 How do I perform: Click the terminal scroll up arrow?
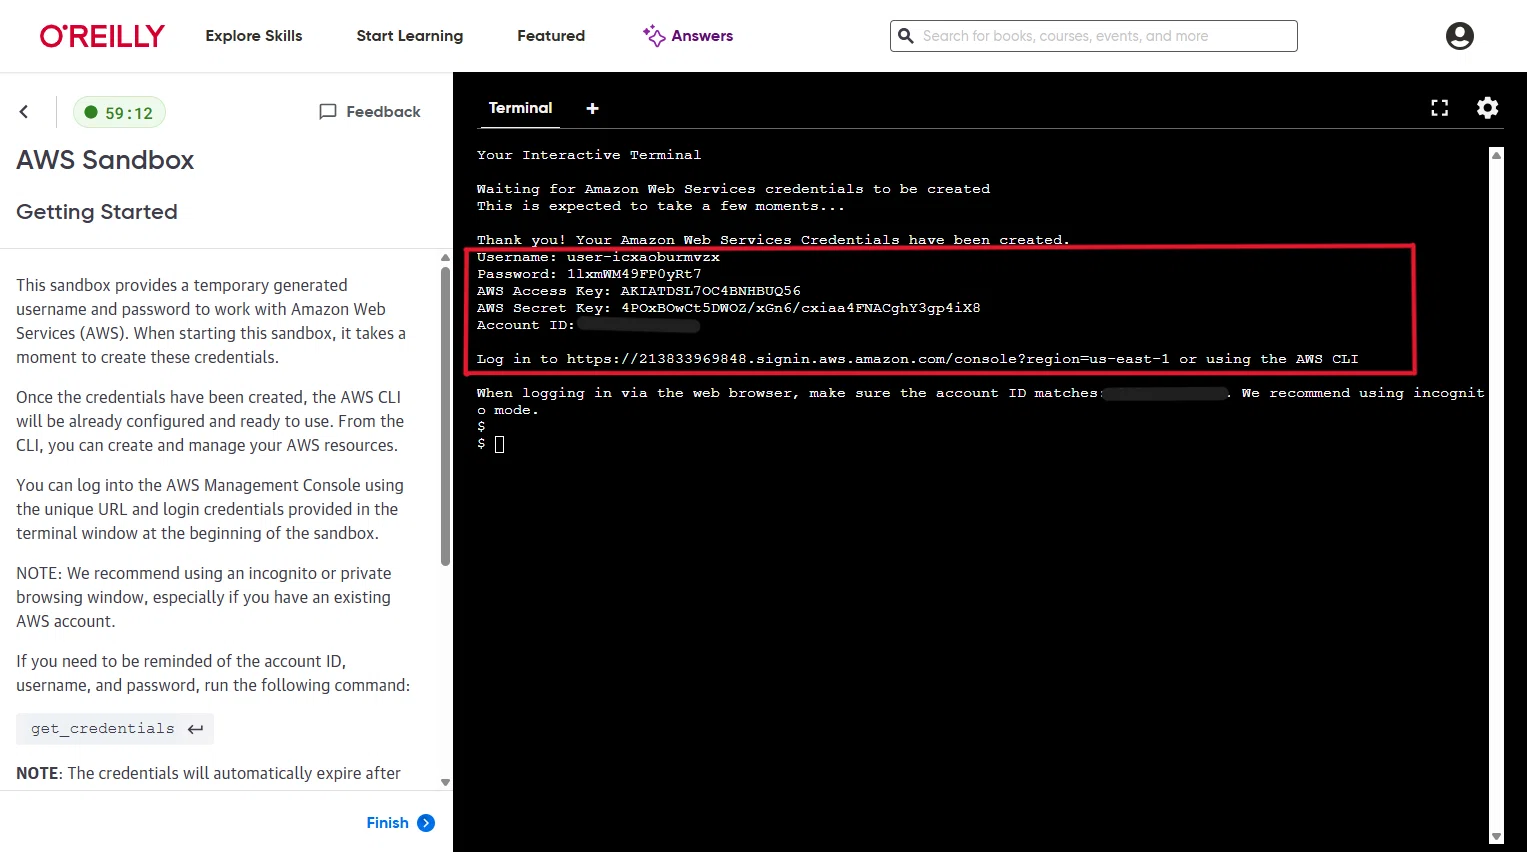pos(1497,155)
